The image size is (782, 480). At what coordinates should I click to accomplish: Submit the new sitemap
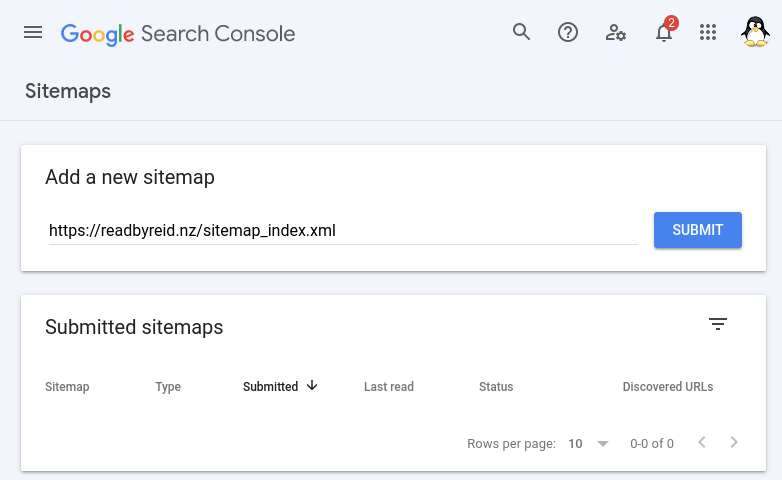point(698,230)
